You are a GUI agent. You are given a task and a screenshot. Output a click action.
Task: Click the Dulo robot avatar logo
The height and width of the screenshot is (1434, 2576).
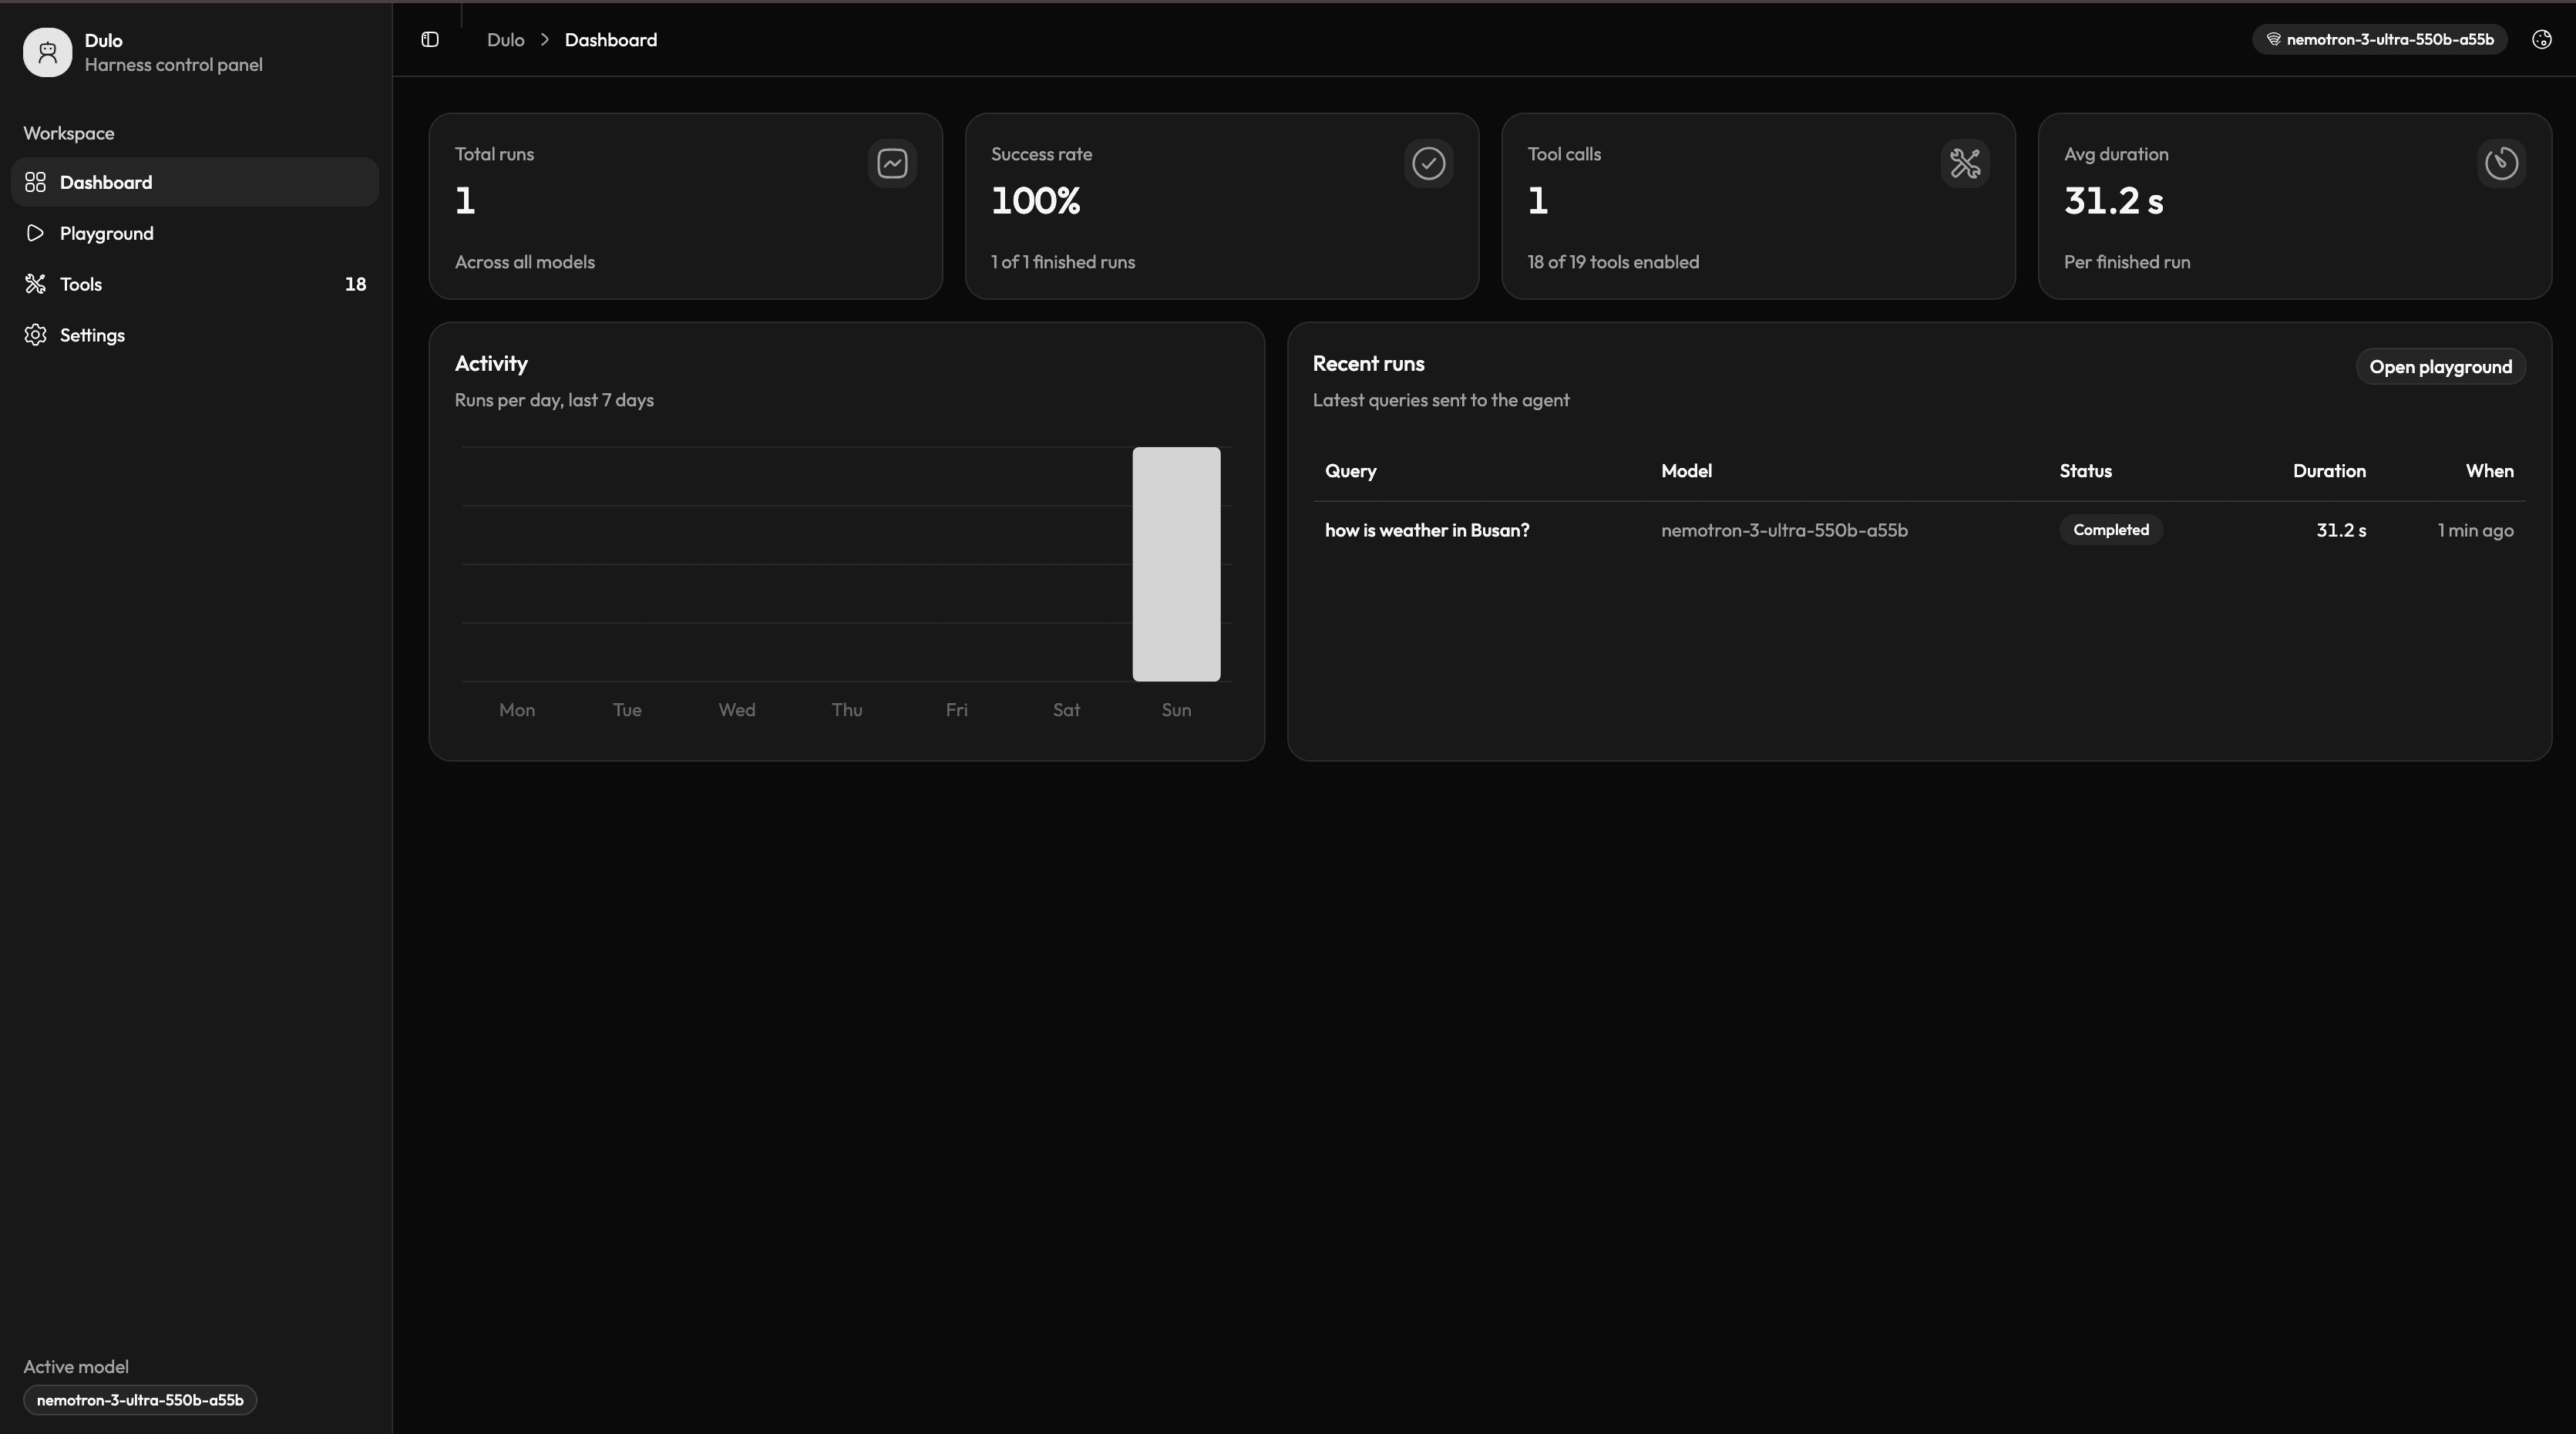coord(48,52)
